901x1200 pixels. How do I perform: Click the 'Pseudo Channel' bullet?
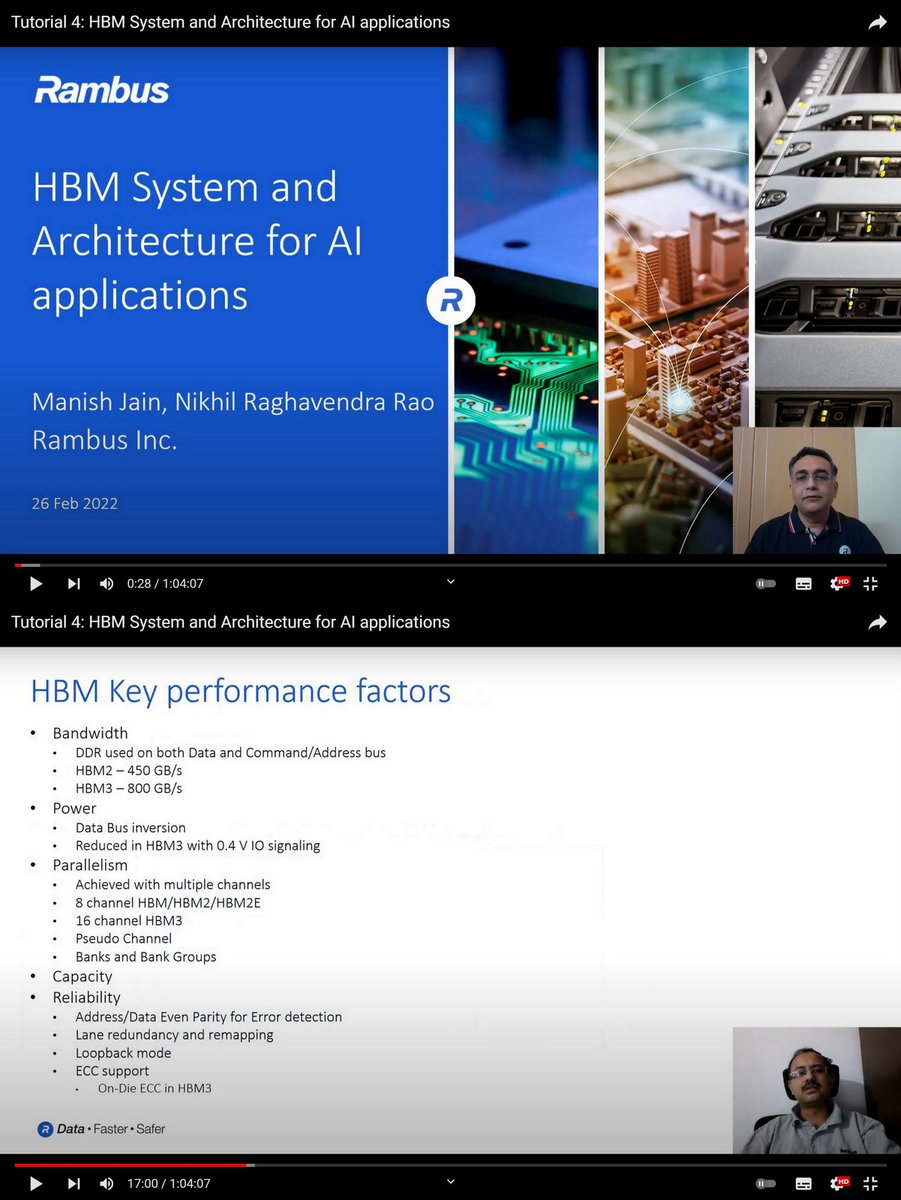coord(124,938)
